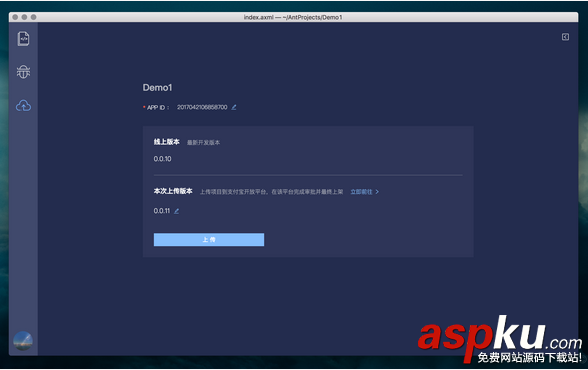The image size is (588, 370).
Task: Click the blue 上传 upload button
Action: (209, 240)
